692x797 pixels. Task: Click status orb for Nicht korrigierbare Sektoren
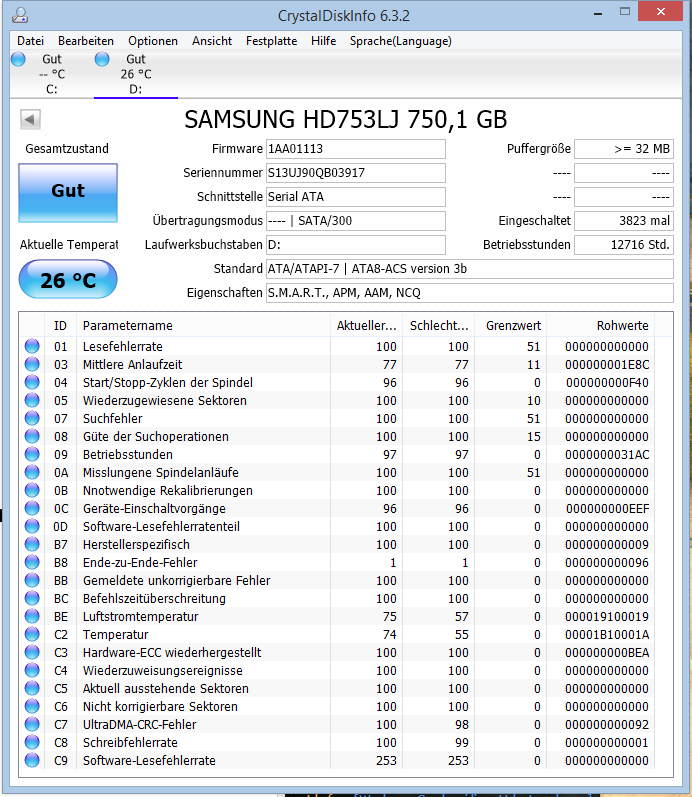coord(32,707)
